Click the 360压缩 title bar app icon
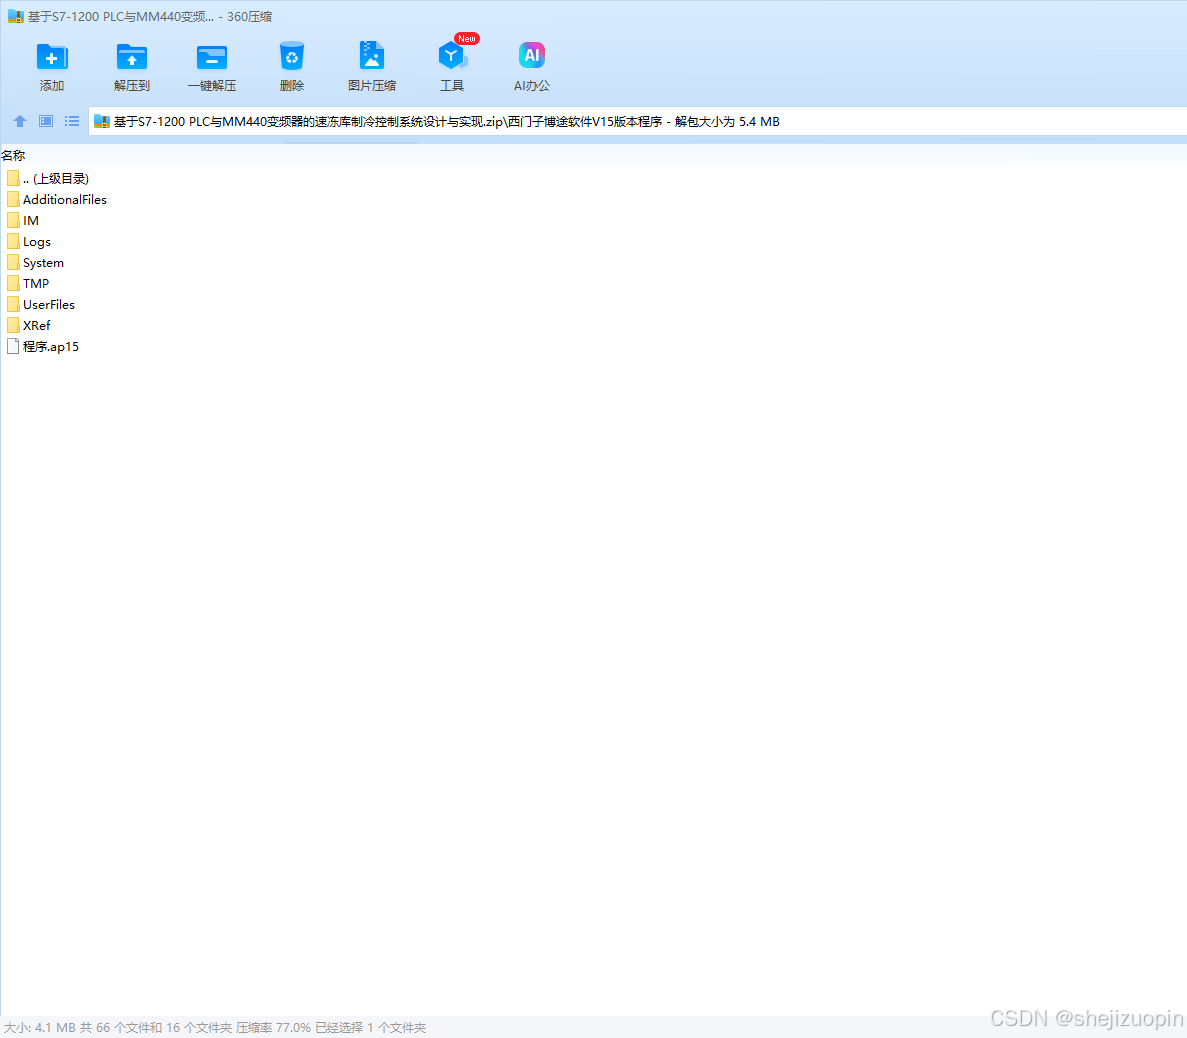Image resolution: width=1187 pixels, height=1038 pixels. click(16, 16)
